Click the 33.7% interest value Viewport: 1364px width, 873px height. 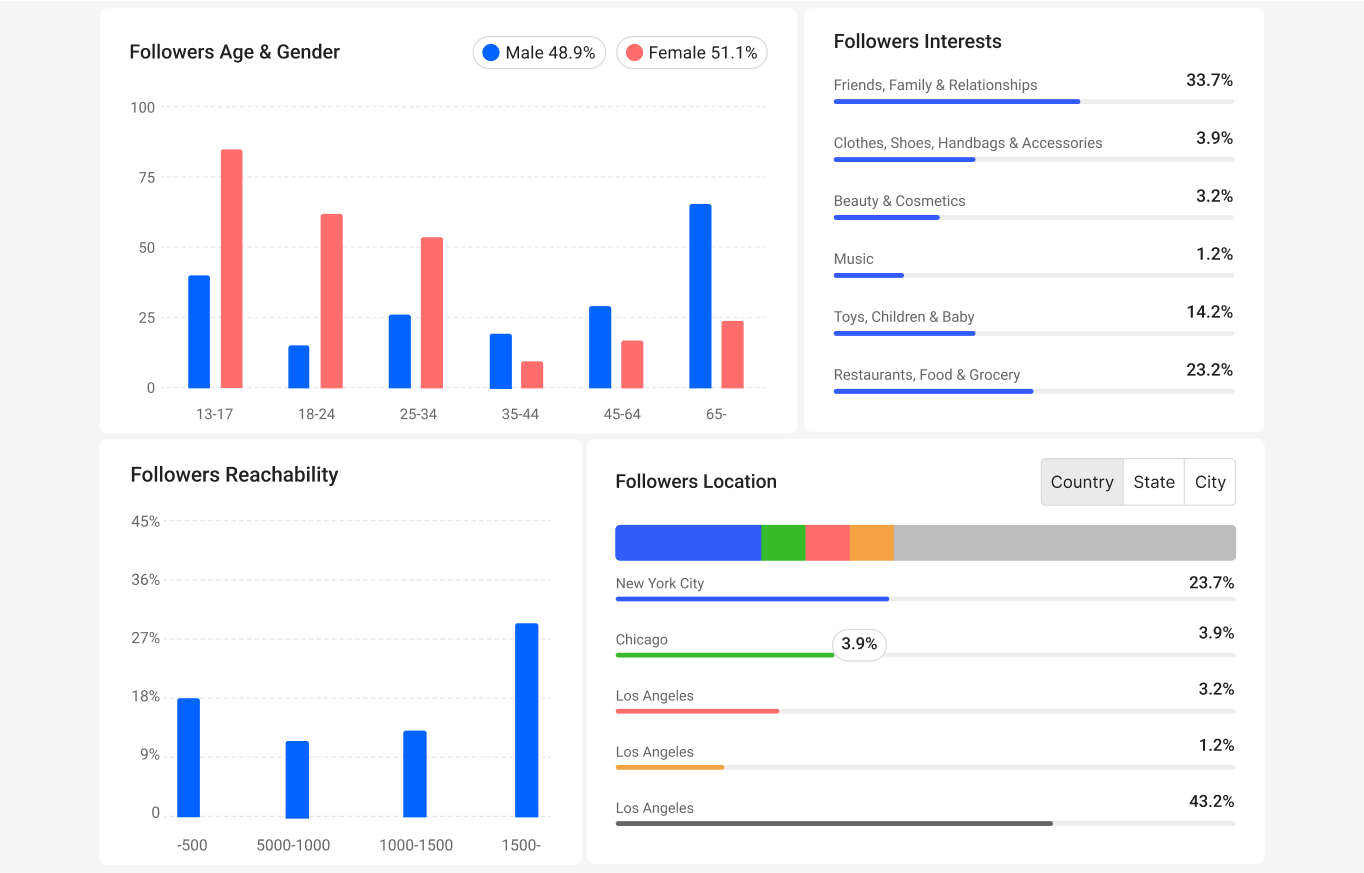click(1210, 80)
